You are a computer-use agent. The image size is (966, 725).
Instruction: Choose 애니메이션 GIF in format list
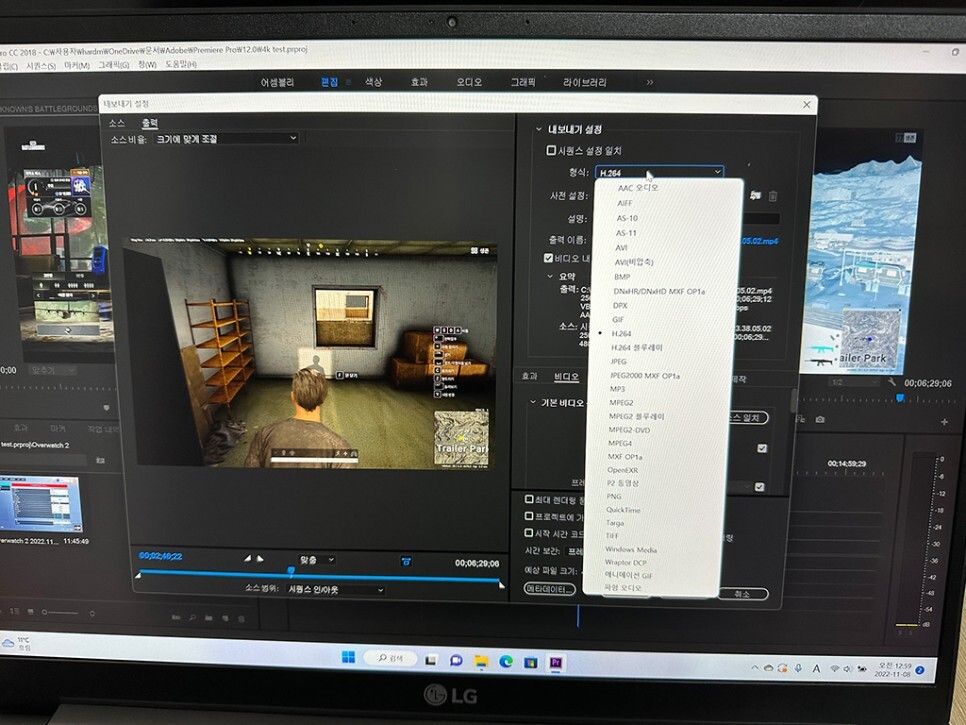(x=628, y=575)
